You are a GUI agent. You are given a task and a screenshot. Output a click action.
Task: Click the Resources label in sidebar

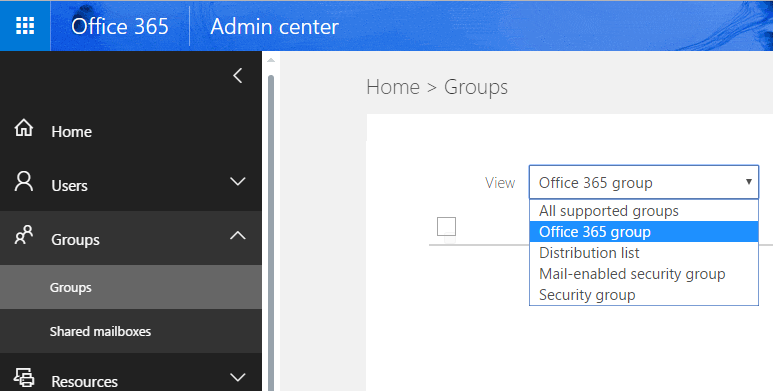[x=84, y=382]
